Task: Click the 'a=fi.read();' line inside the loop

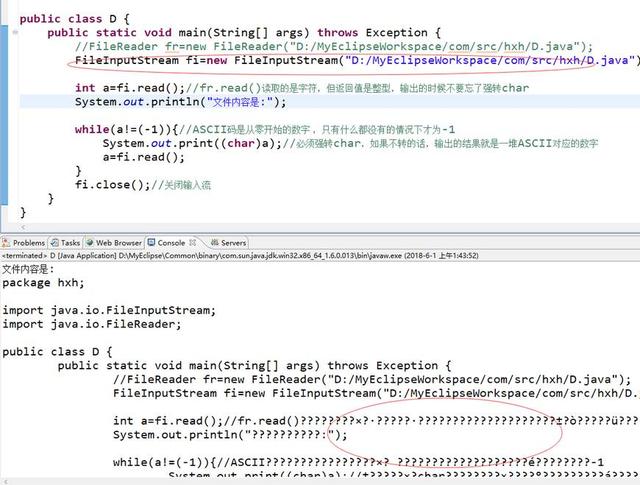Action: [x=144, y=157]
